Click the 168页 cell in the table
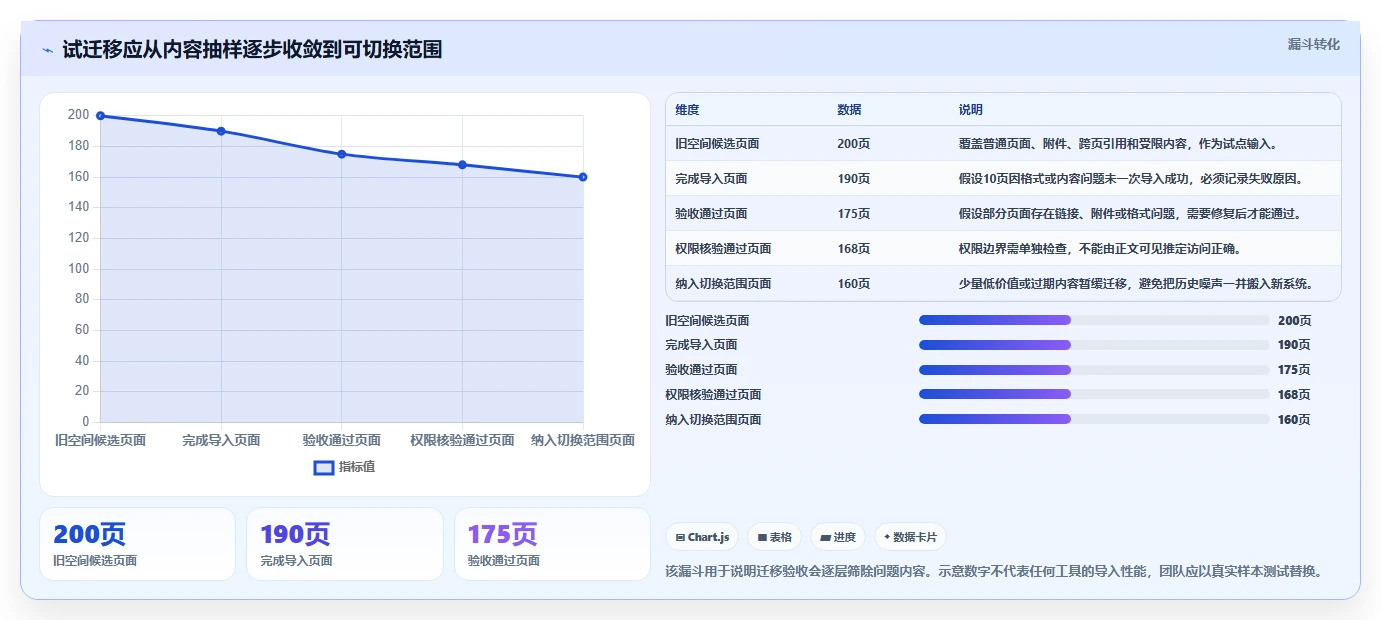Viewport: 1381px width, 620px height. [853, 249]
